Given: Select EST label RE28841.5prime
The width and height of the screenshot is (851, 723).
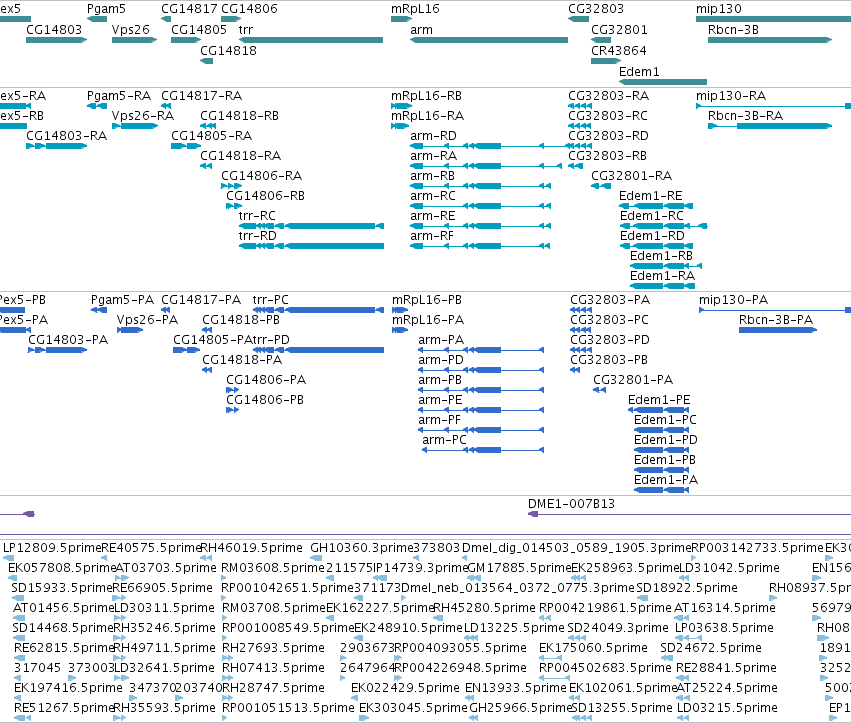Looking at the screenshot, I should click(727, 668).
